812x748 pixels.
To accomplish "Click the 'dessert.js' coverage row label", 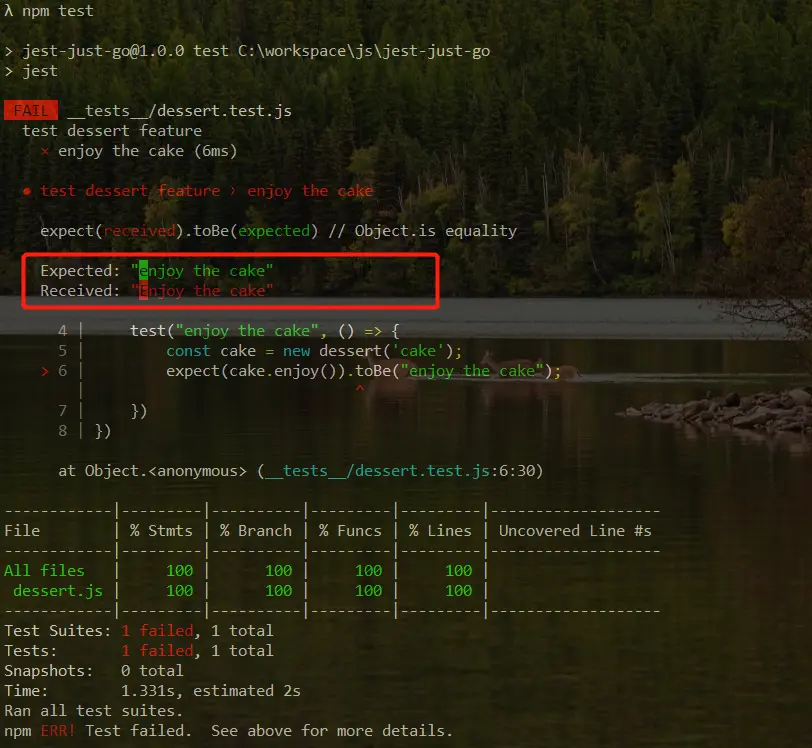I will coord(58,591).
